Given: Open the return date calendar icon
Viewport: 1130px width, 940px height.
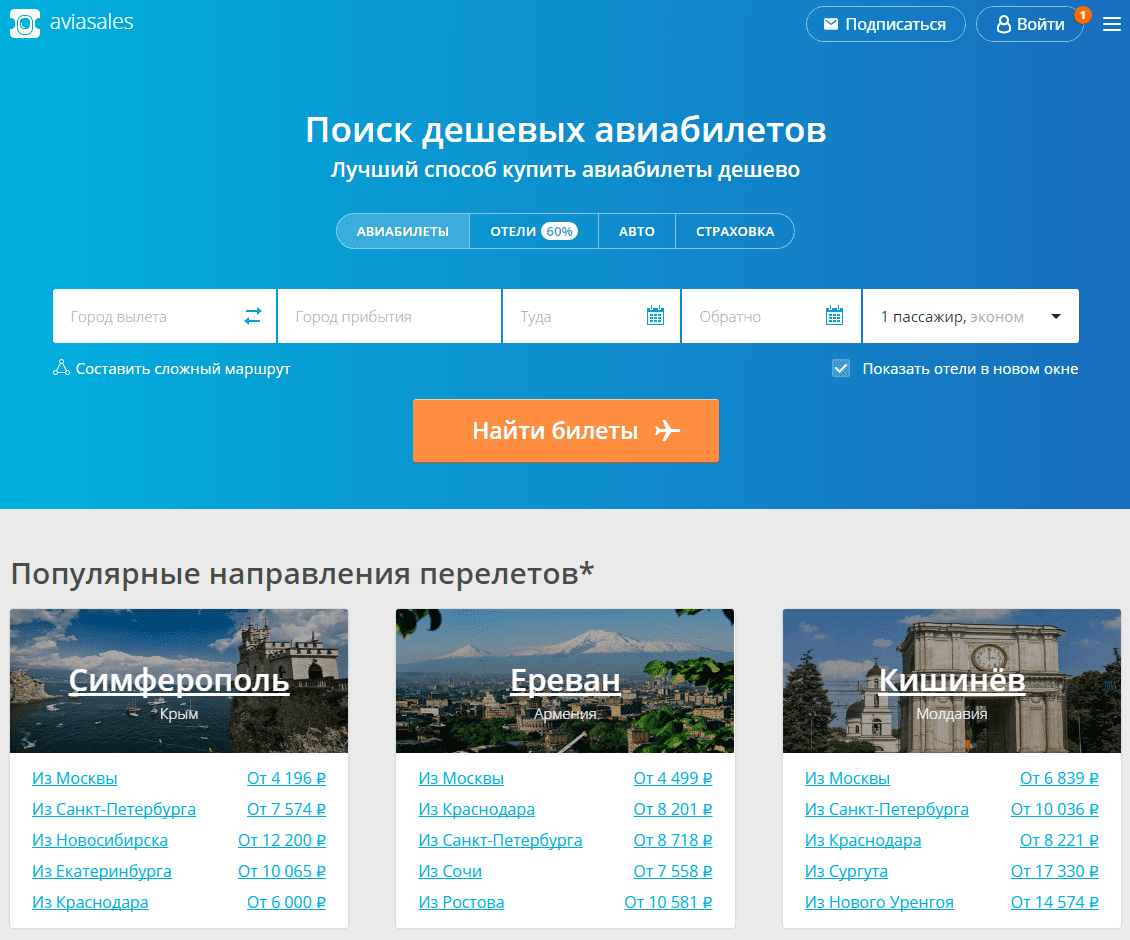Looking at the screenshot, I should click(834, 316).
